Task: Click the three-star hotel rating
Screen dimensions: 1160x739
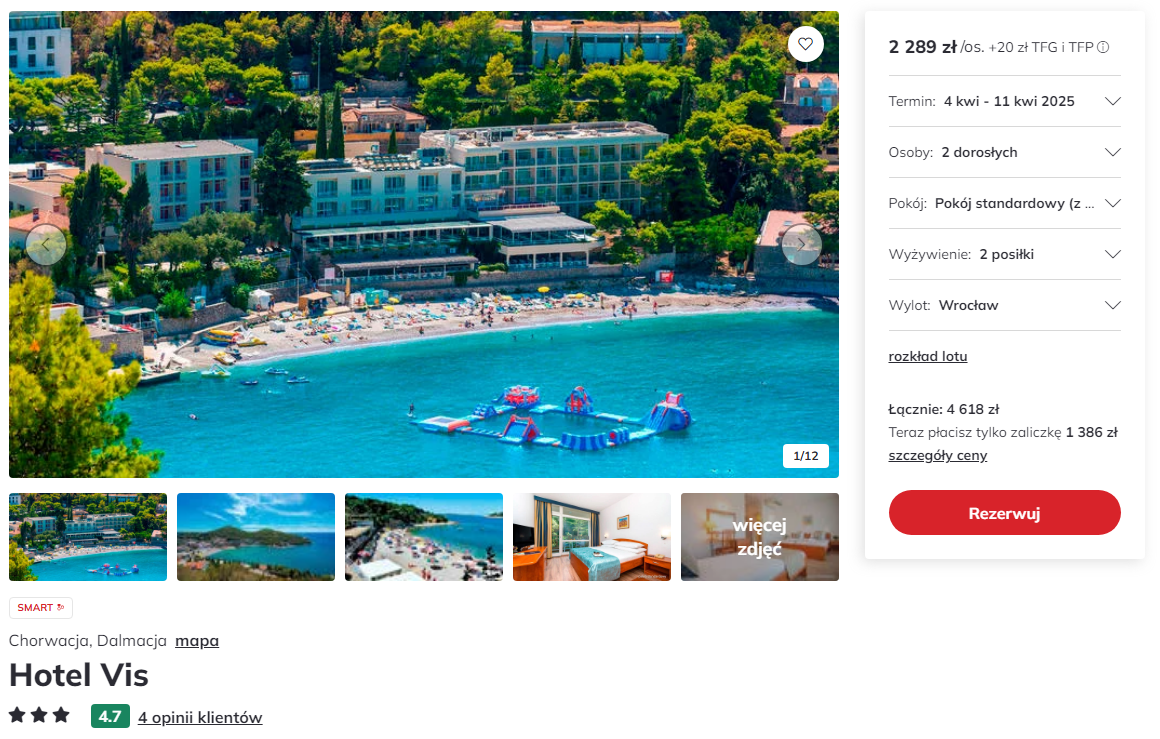Action: pos(40,715)
